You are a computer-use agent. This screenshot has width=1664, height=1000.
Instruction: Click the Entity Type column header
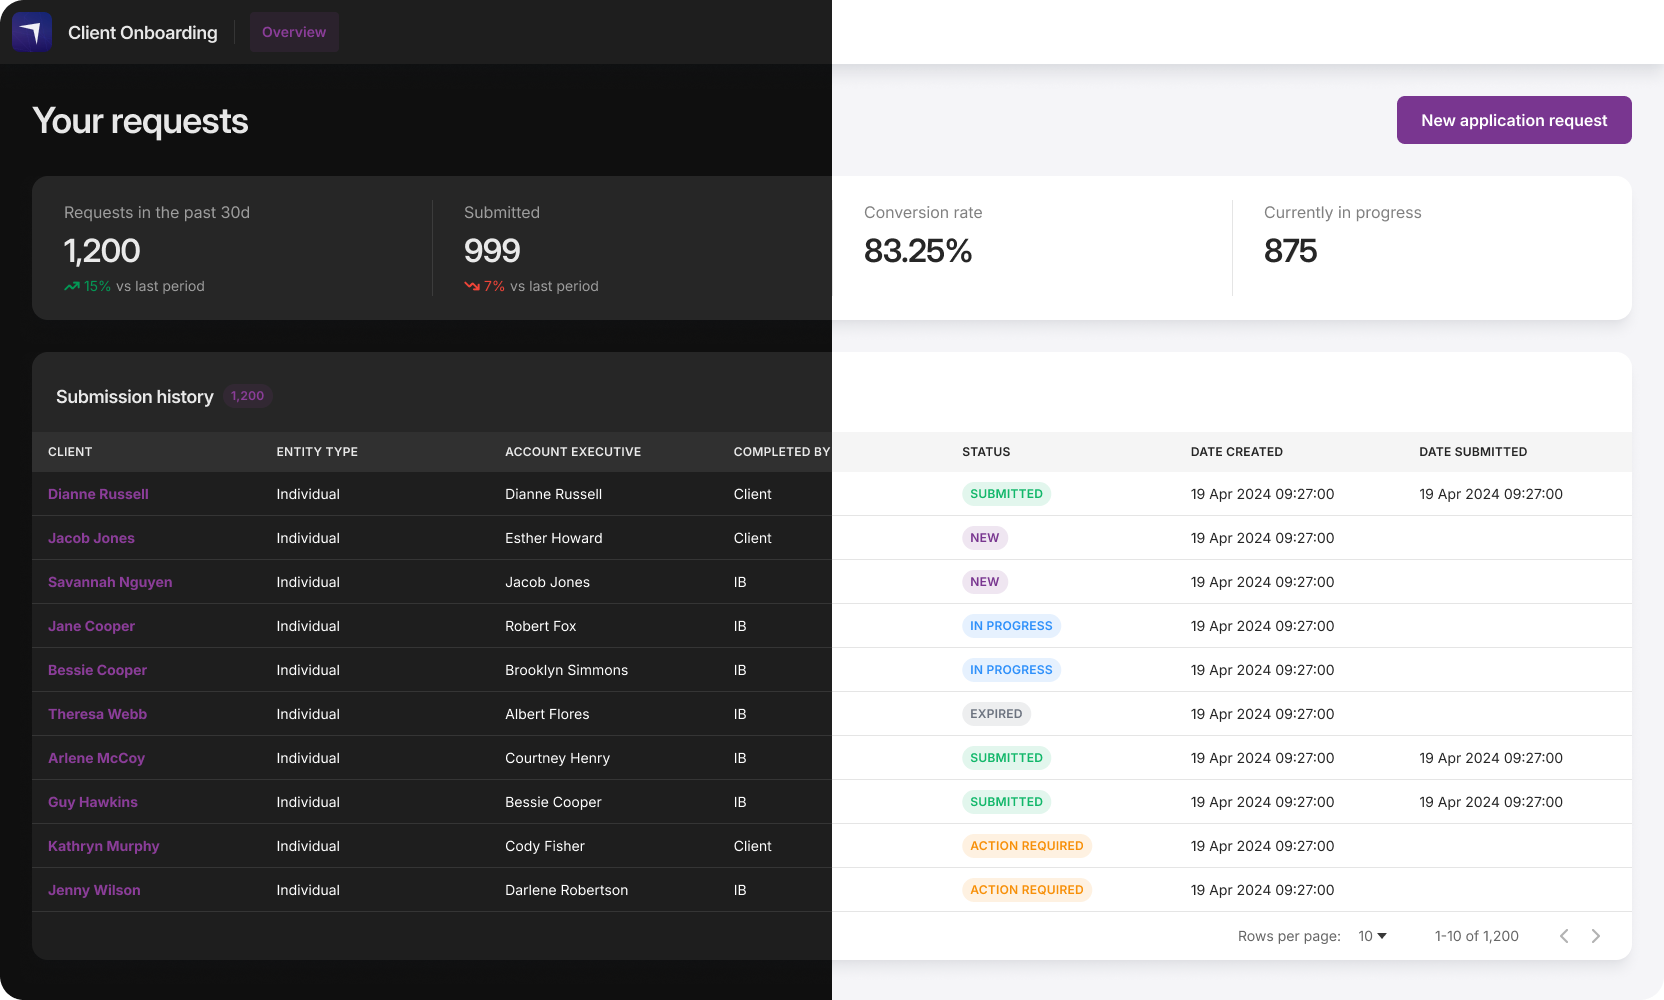coord(317,452)
